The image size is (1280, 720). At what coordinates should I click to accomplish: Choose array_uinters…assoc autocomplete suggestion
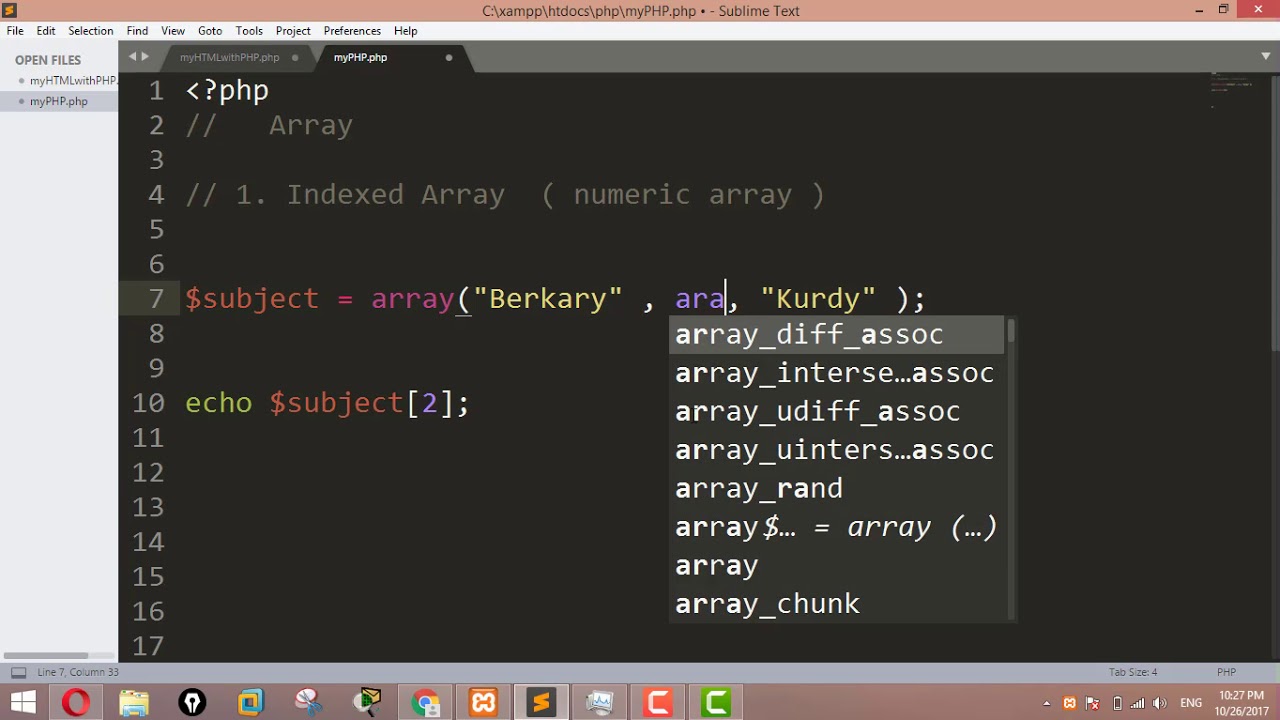point(837,450)
